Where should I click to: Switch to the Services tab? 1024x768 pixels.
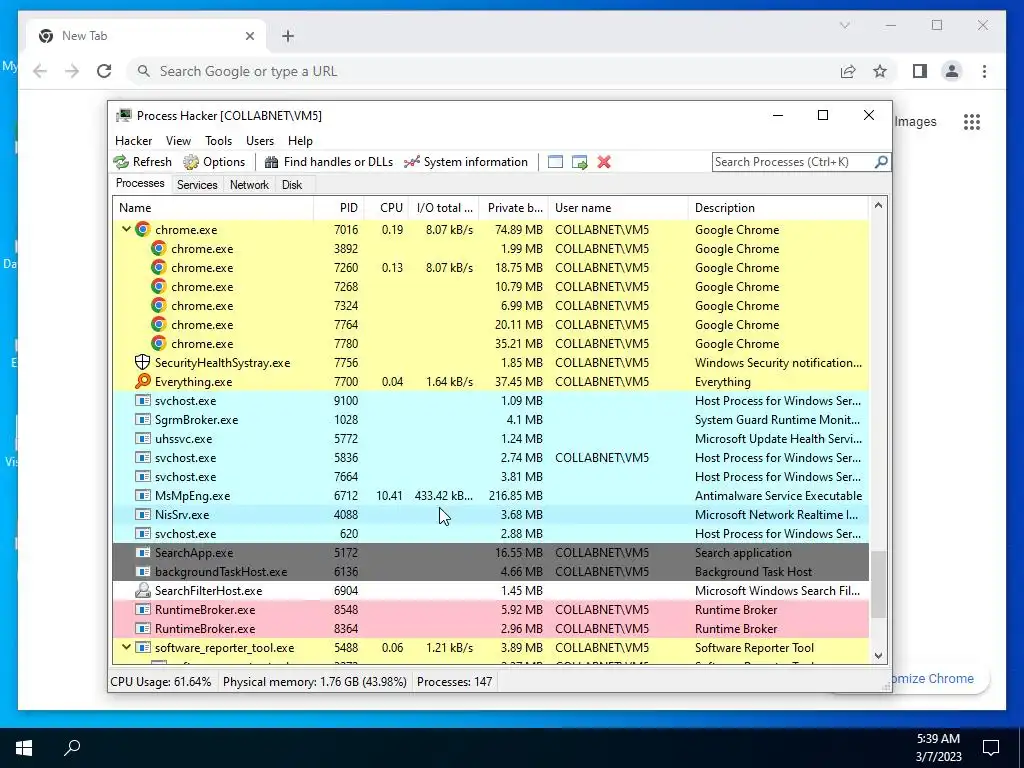coord(197,185)
